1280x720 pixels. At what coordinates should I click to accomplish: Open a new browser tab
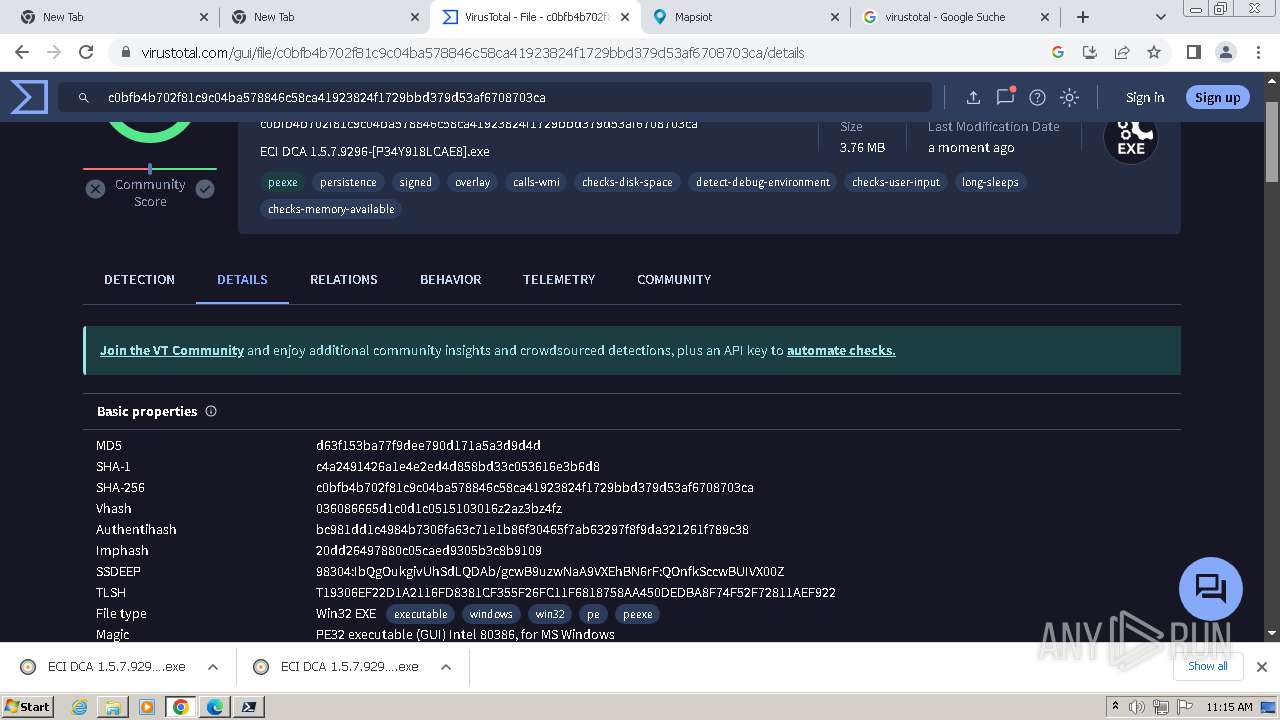[1083, 17]
